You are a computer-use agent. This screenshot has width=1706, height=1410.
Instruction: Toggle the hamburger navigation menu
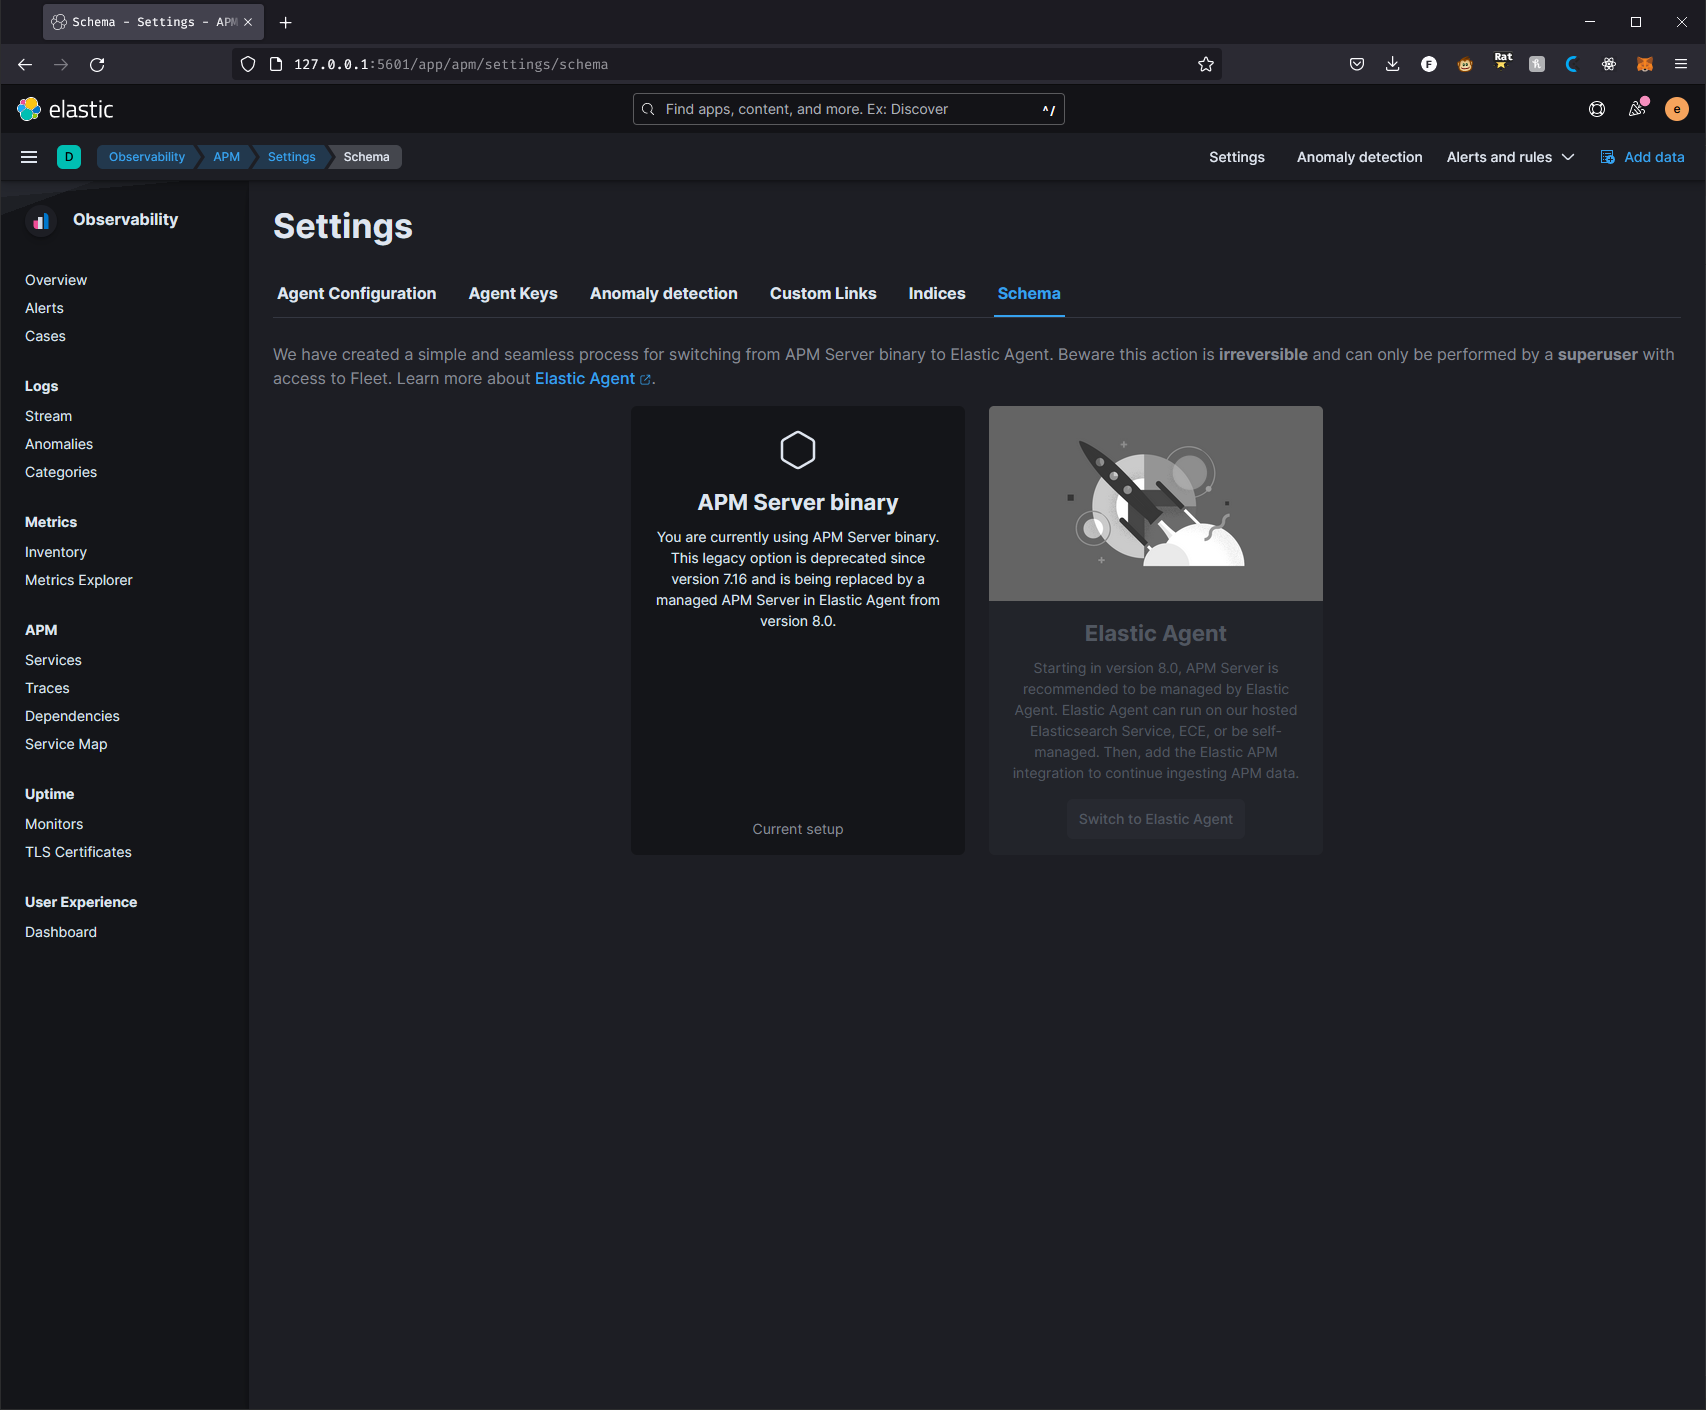coord(29,157)
